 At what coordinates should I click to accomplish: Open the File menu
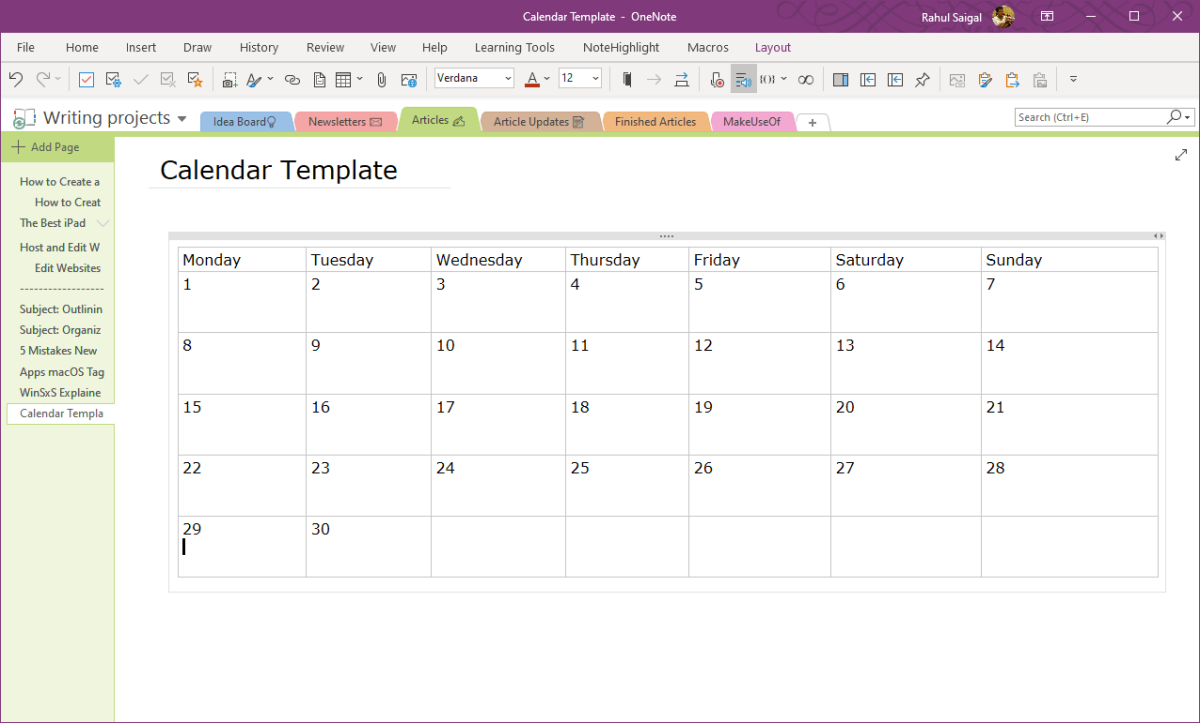26,47
